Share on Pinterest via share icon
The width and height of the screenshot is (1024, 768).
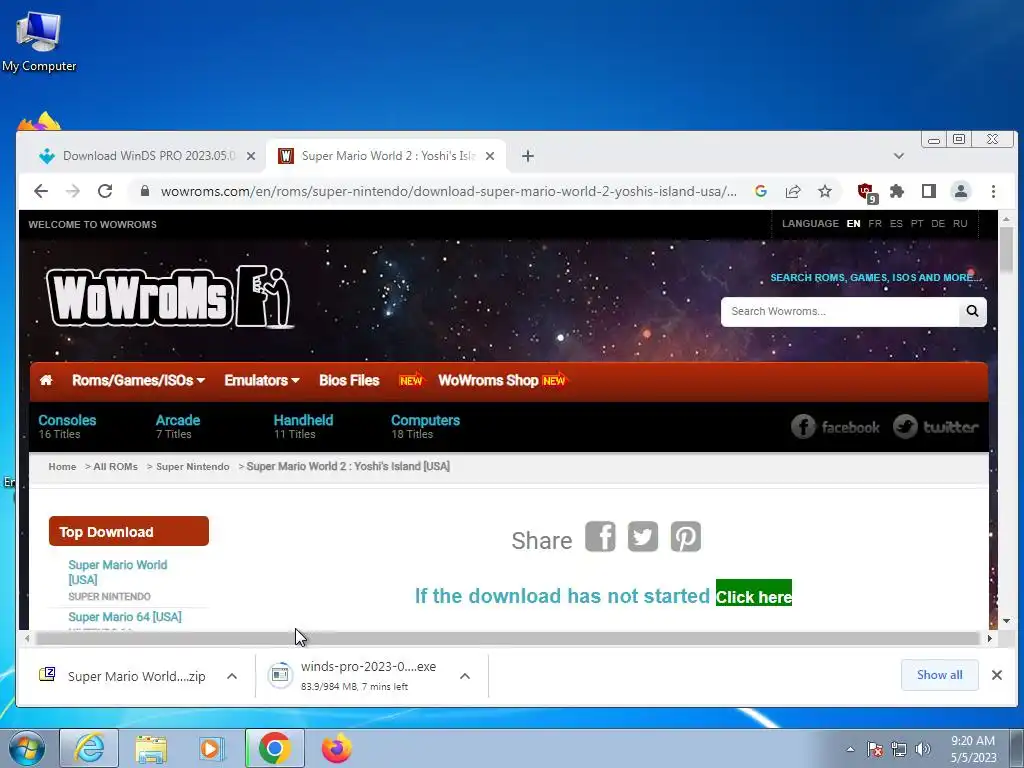pos(686,537)
